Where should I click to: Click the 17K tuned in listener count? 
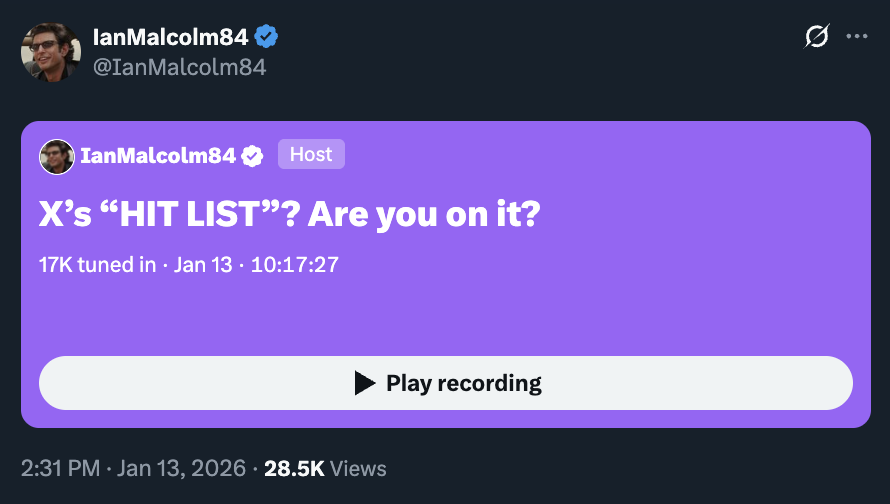pos(97,265)
